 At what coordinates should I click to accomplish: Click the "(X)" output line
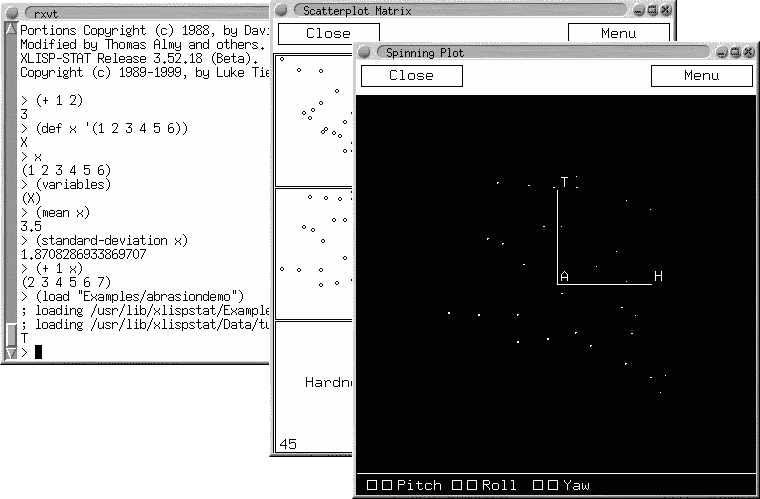[x=31, y=199]
